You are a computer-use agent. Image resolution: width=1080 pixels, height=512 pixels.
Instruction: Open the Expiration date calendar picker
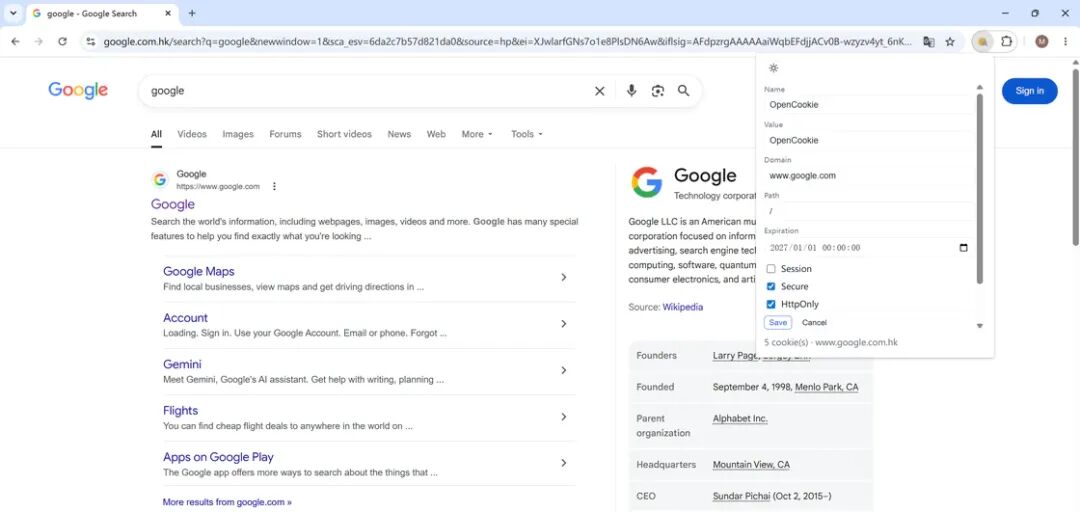pos(963,247)
